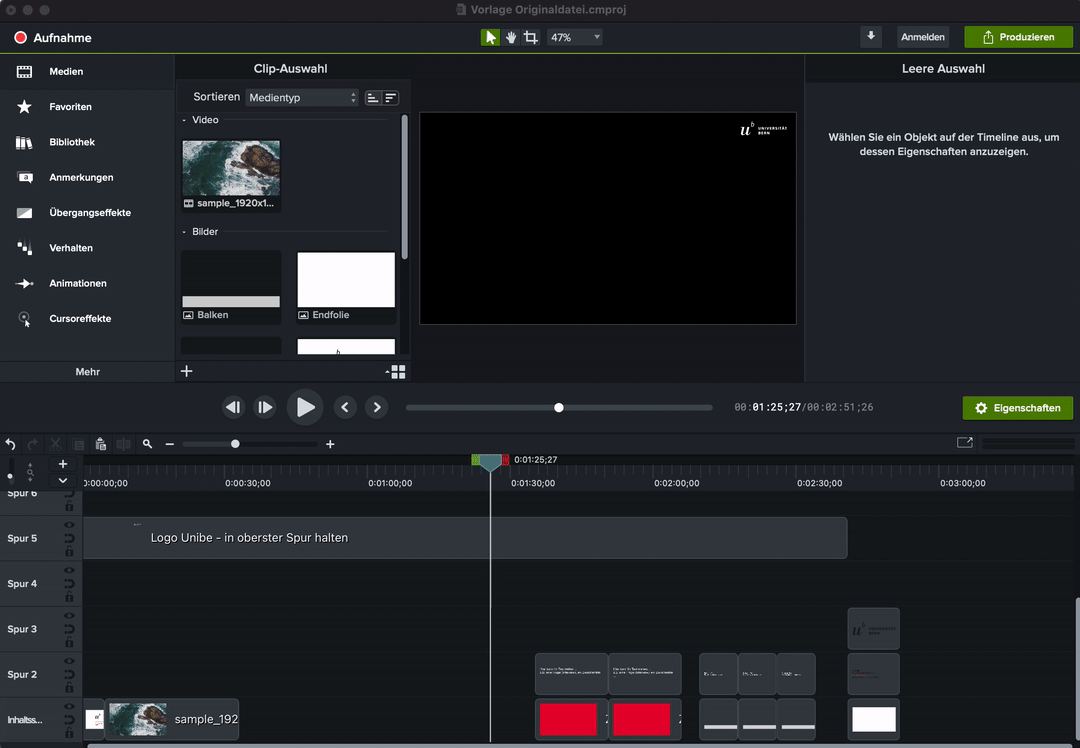The height and width of the screenshot is (748, 1080).
Task: Click the green Produzieren button
Action: tap(1018, 37)
